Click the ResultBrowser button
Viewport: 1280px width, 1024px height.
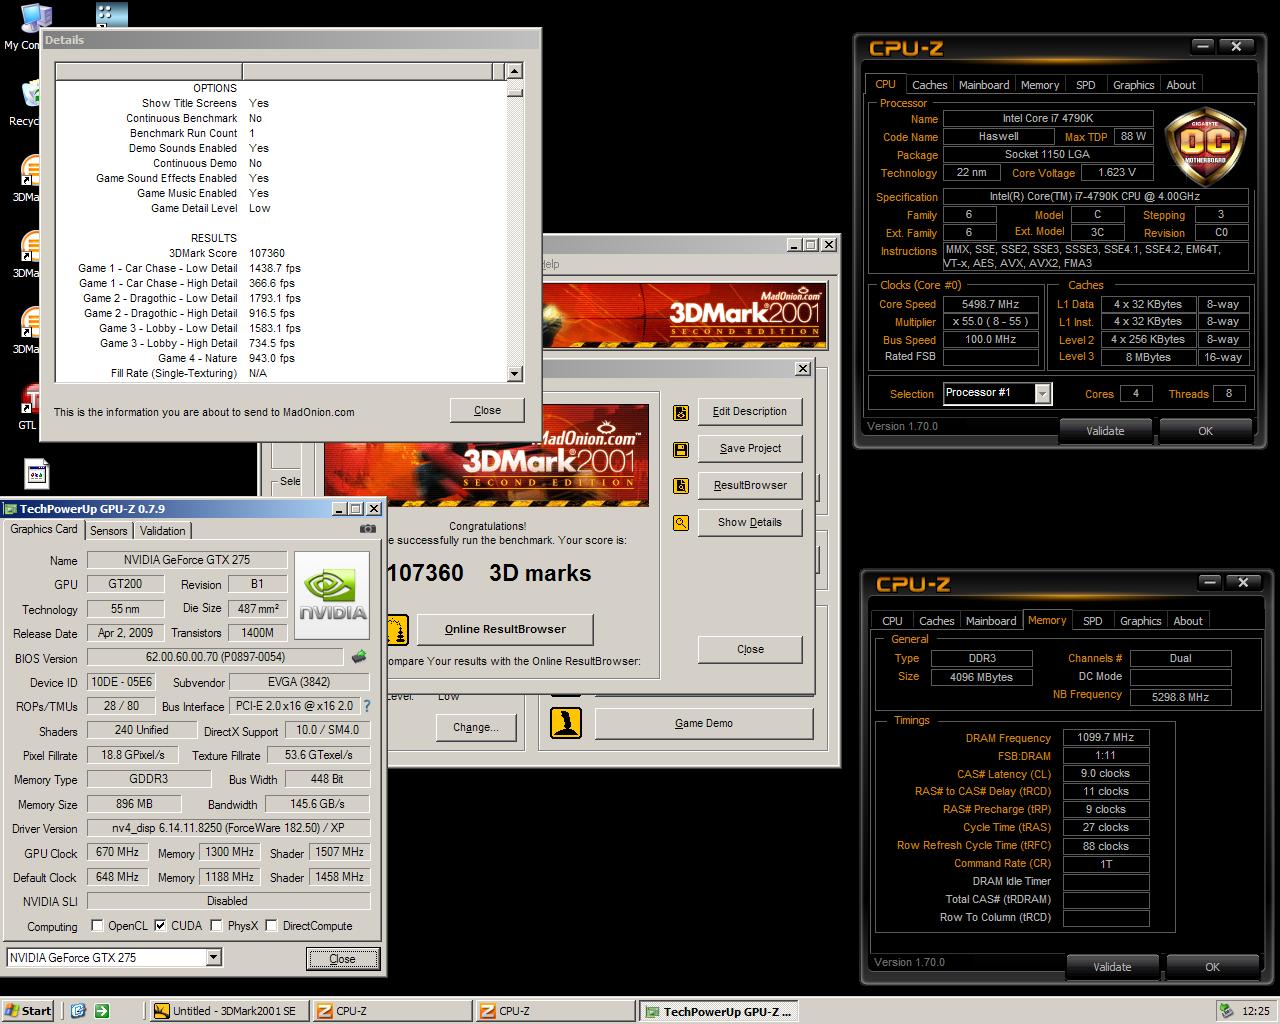click(749, 485)
